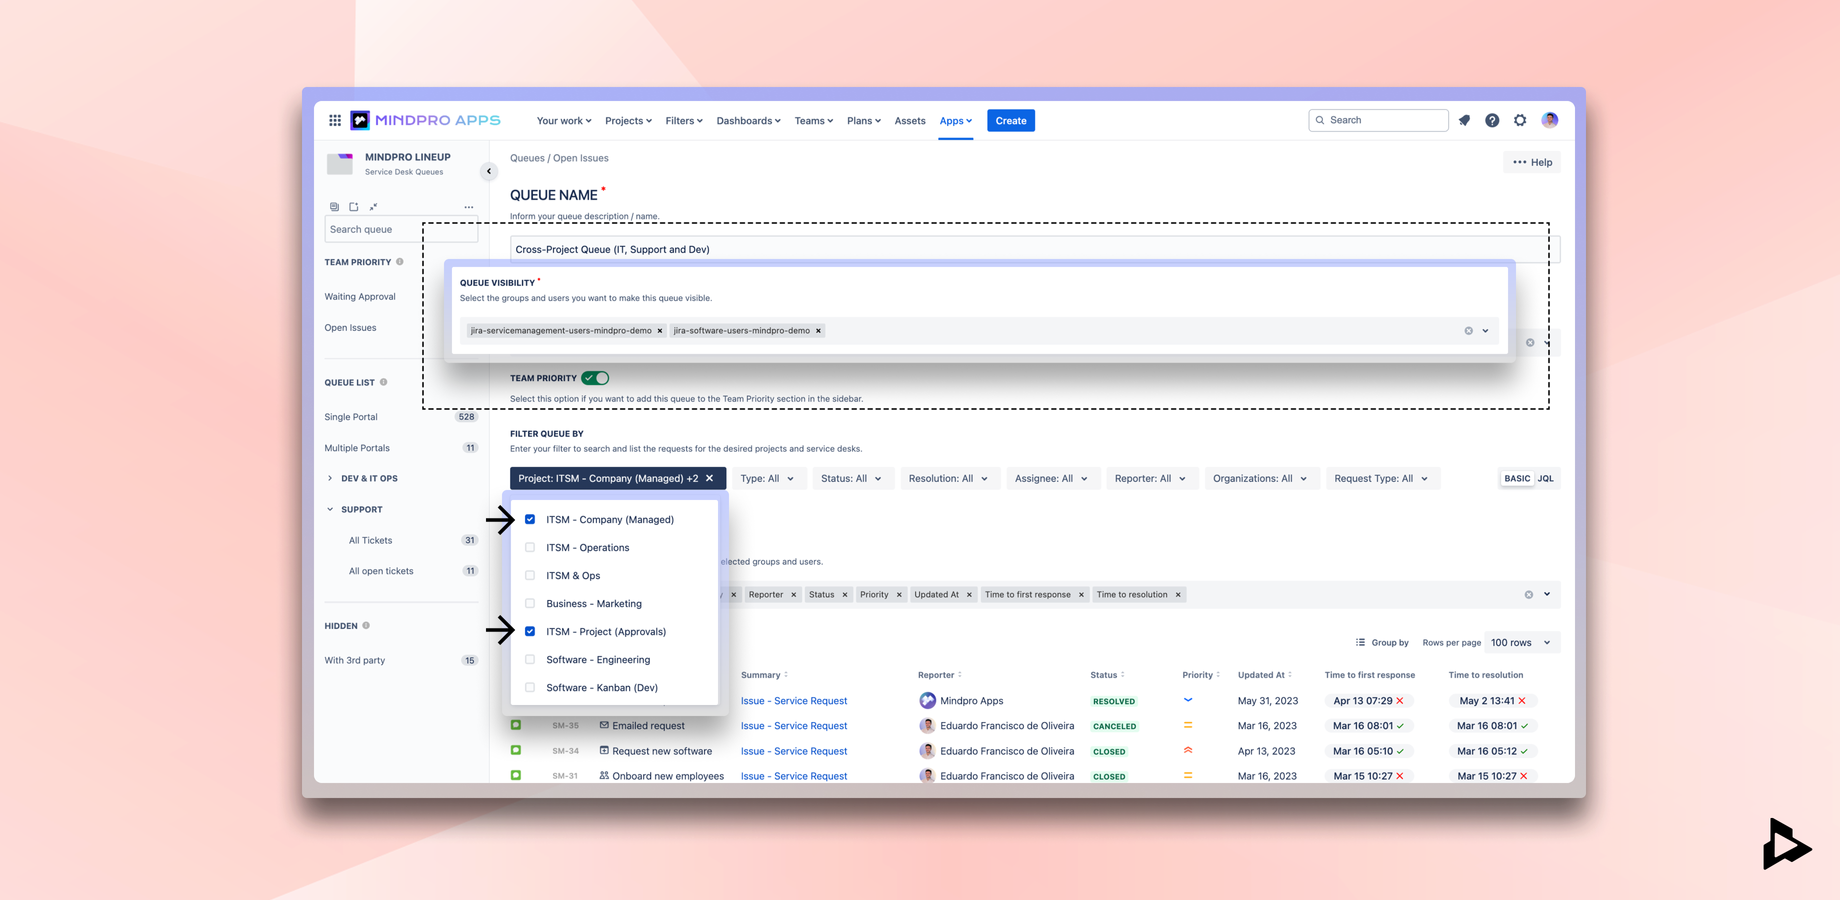
Task: Open the user profile avatar
Action: click(1550, 120)
